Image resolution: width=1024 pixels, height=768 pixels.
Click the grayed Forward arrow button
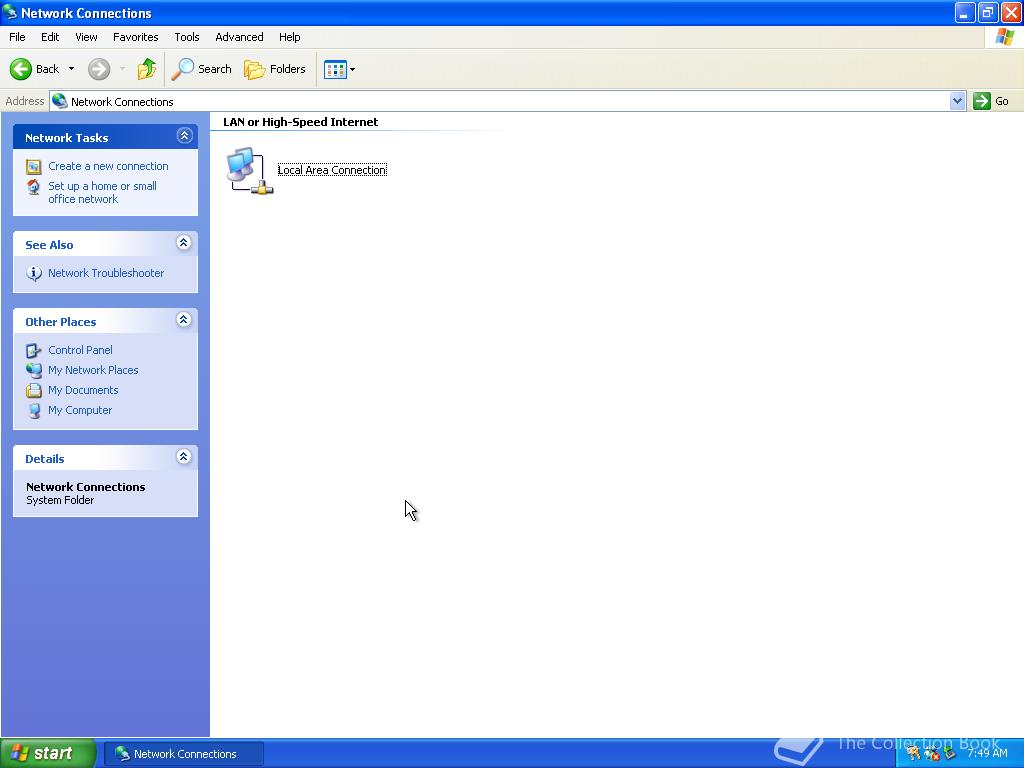pos(99,69)
